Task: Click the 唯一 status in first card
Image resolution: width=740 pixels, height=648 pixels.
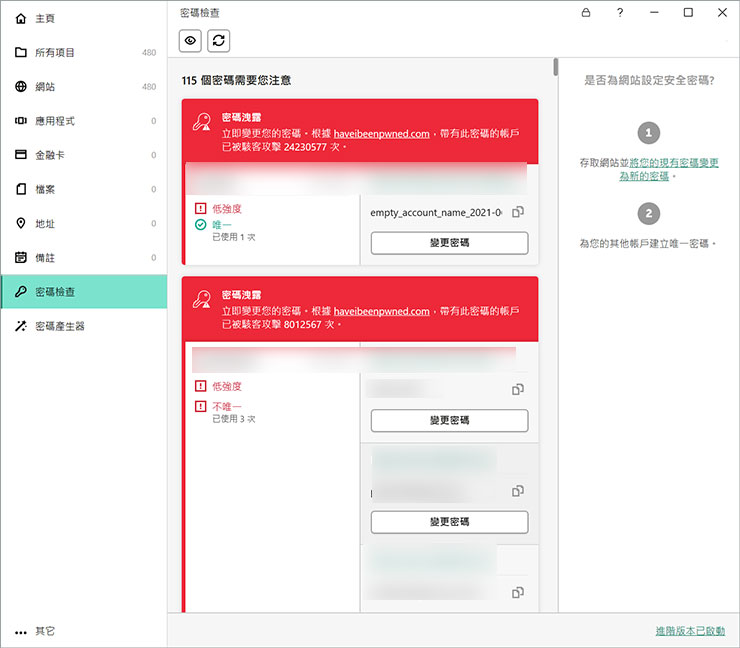Action: point(221,225)
